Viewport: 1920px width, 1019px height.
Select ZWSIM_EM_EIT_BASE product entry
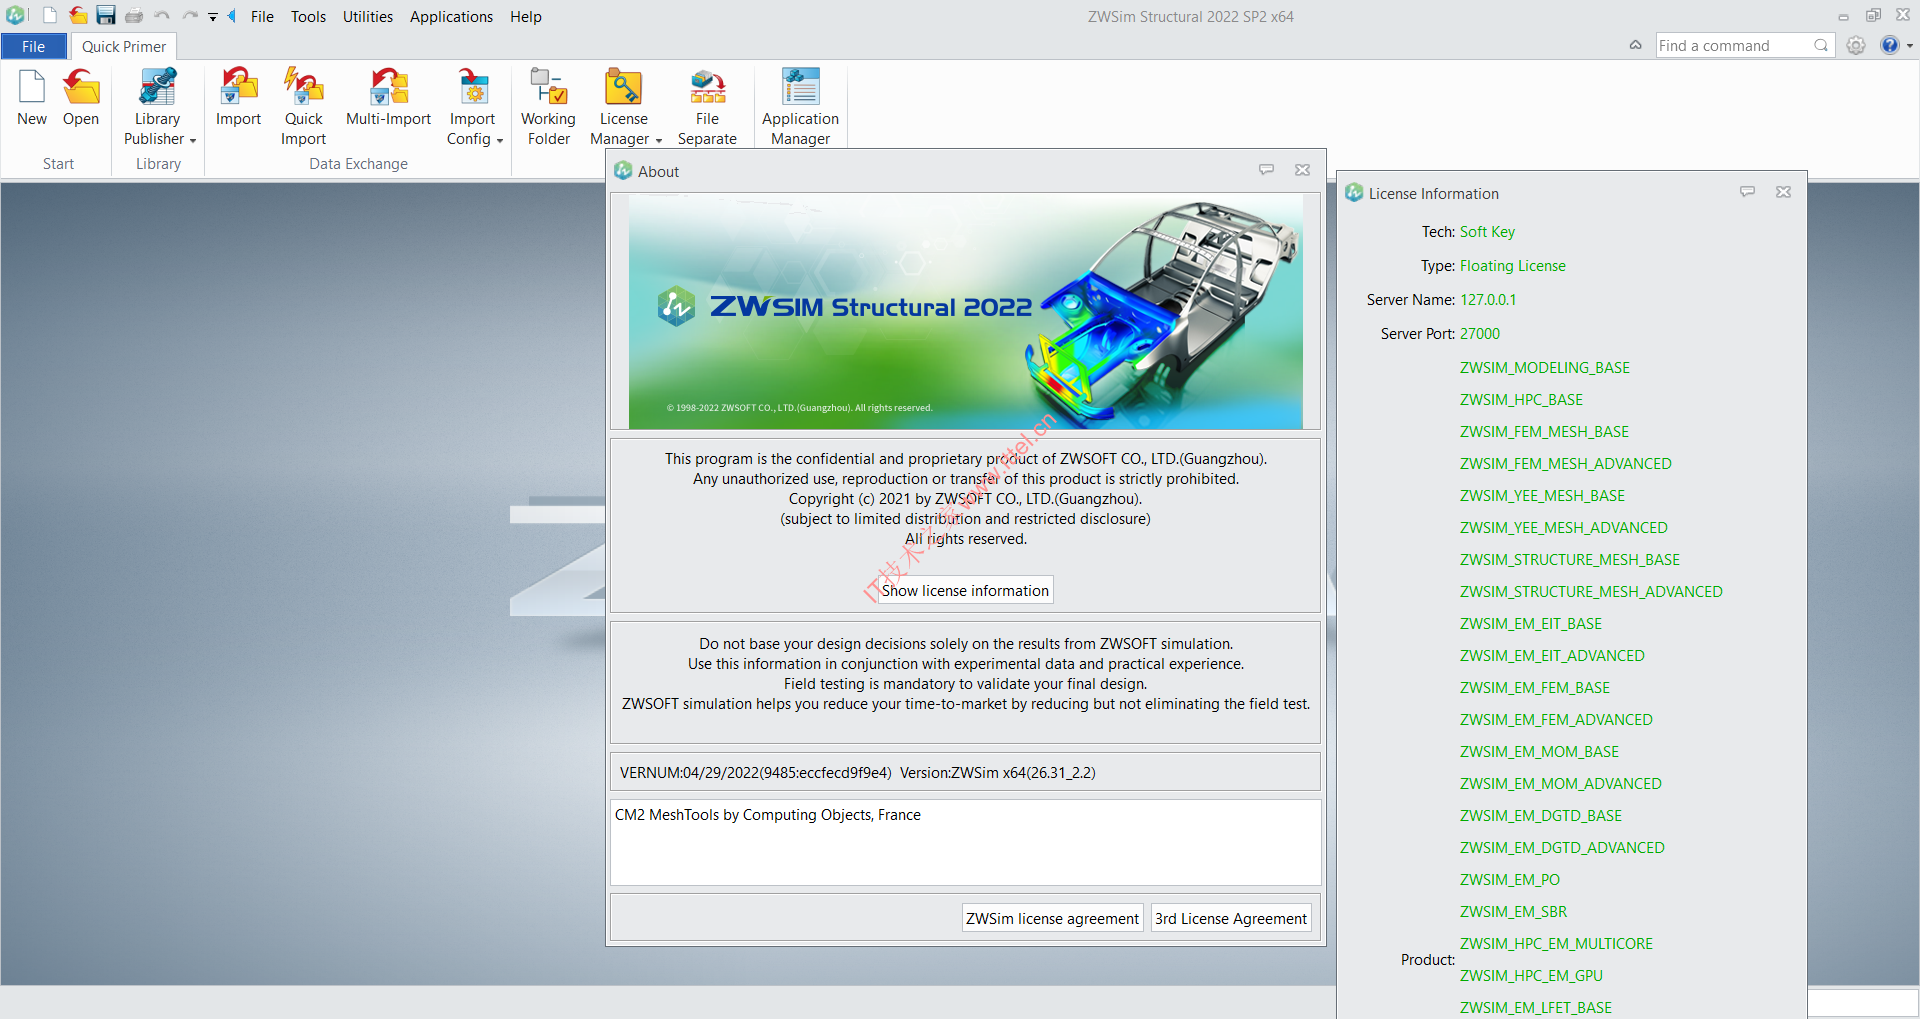(x=1530, y=624)
